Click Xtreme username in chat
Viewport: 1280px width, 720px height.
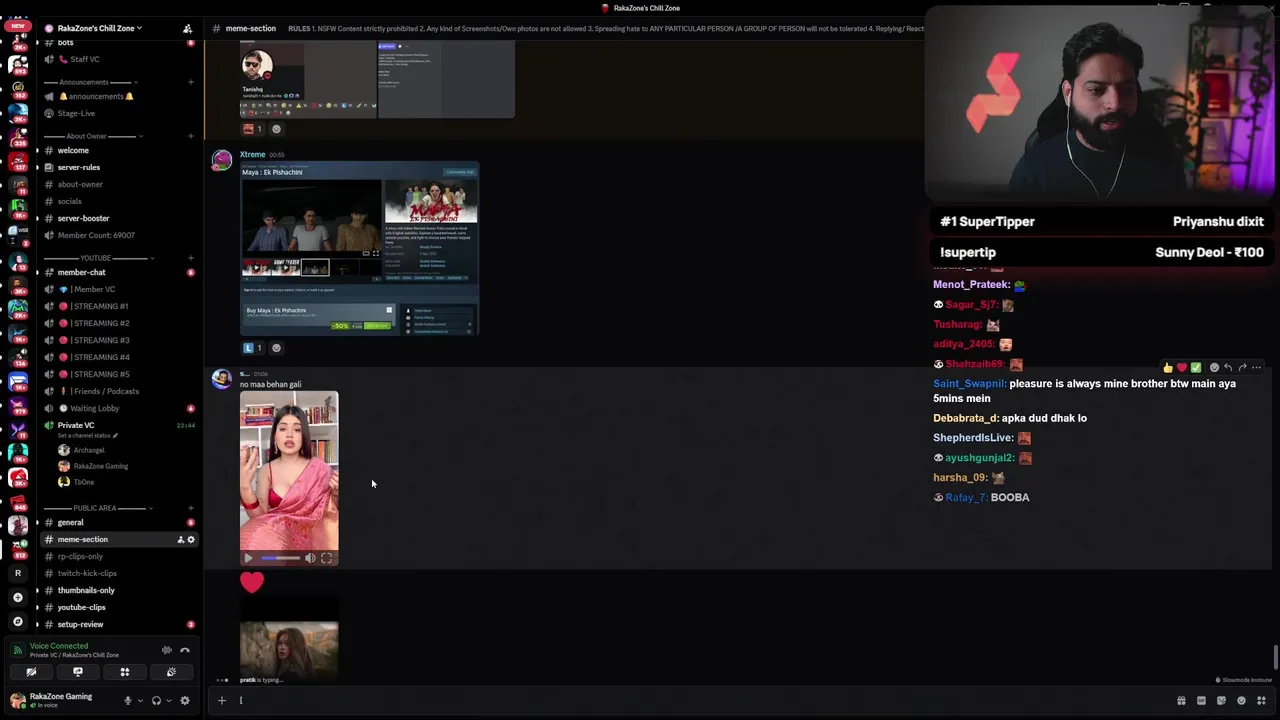[252, 155]
